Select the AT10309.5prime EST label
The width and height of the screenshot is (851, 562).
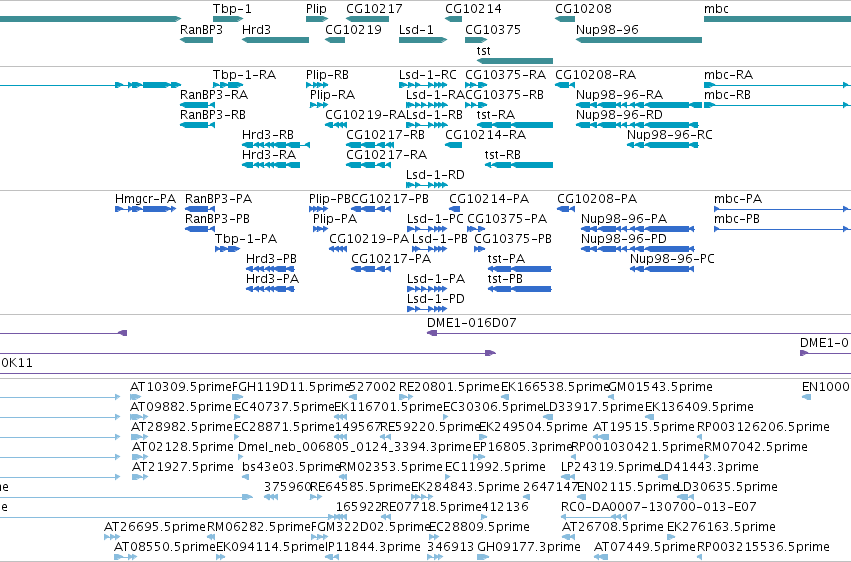(x=181, y=387)
